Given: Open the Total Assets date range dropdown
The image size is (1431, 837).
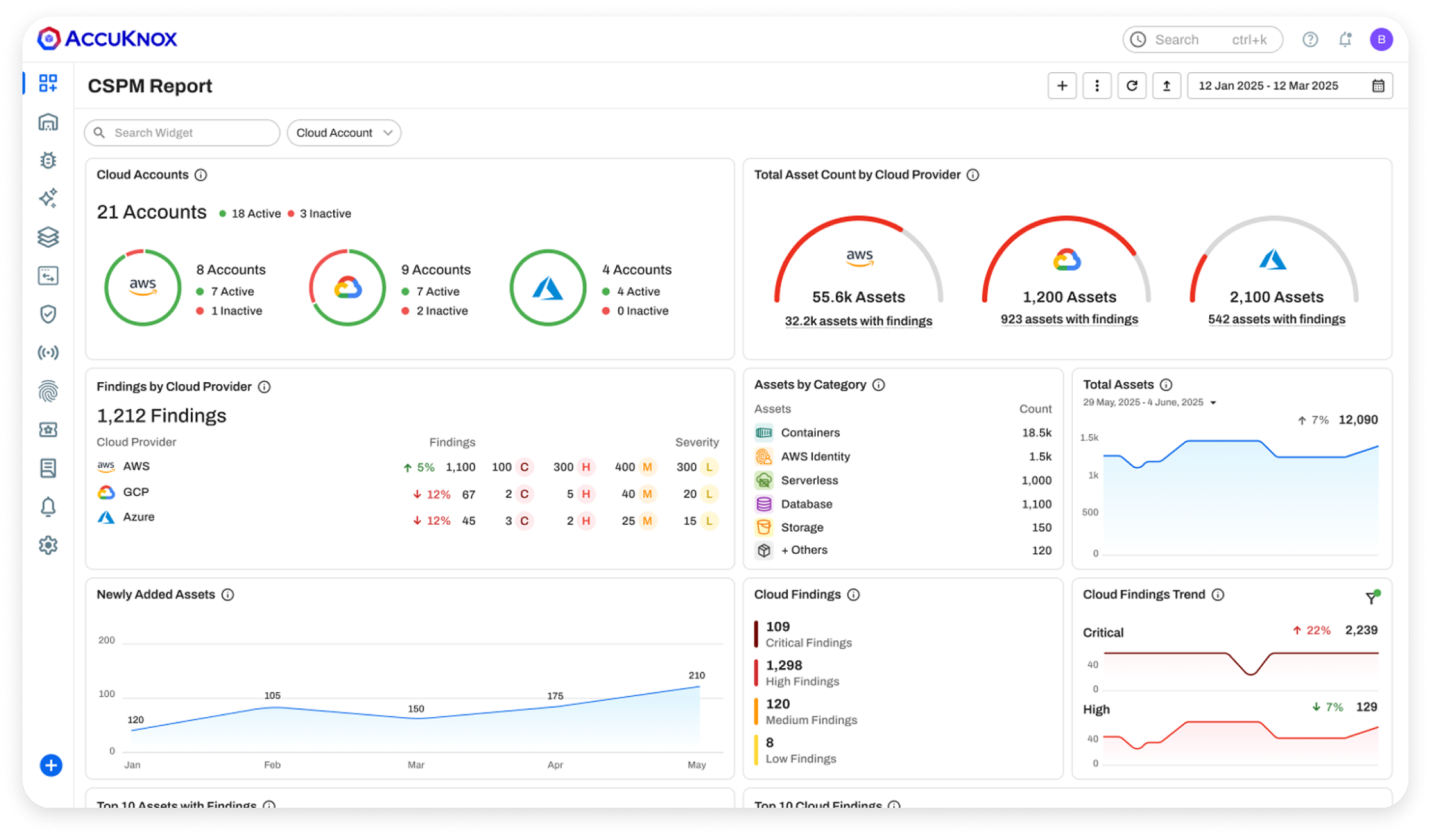Looking at the screenshot, I should (x=1213, y=403).
